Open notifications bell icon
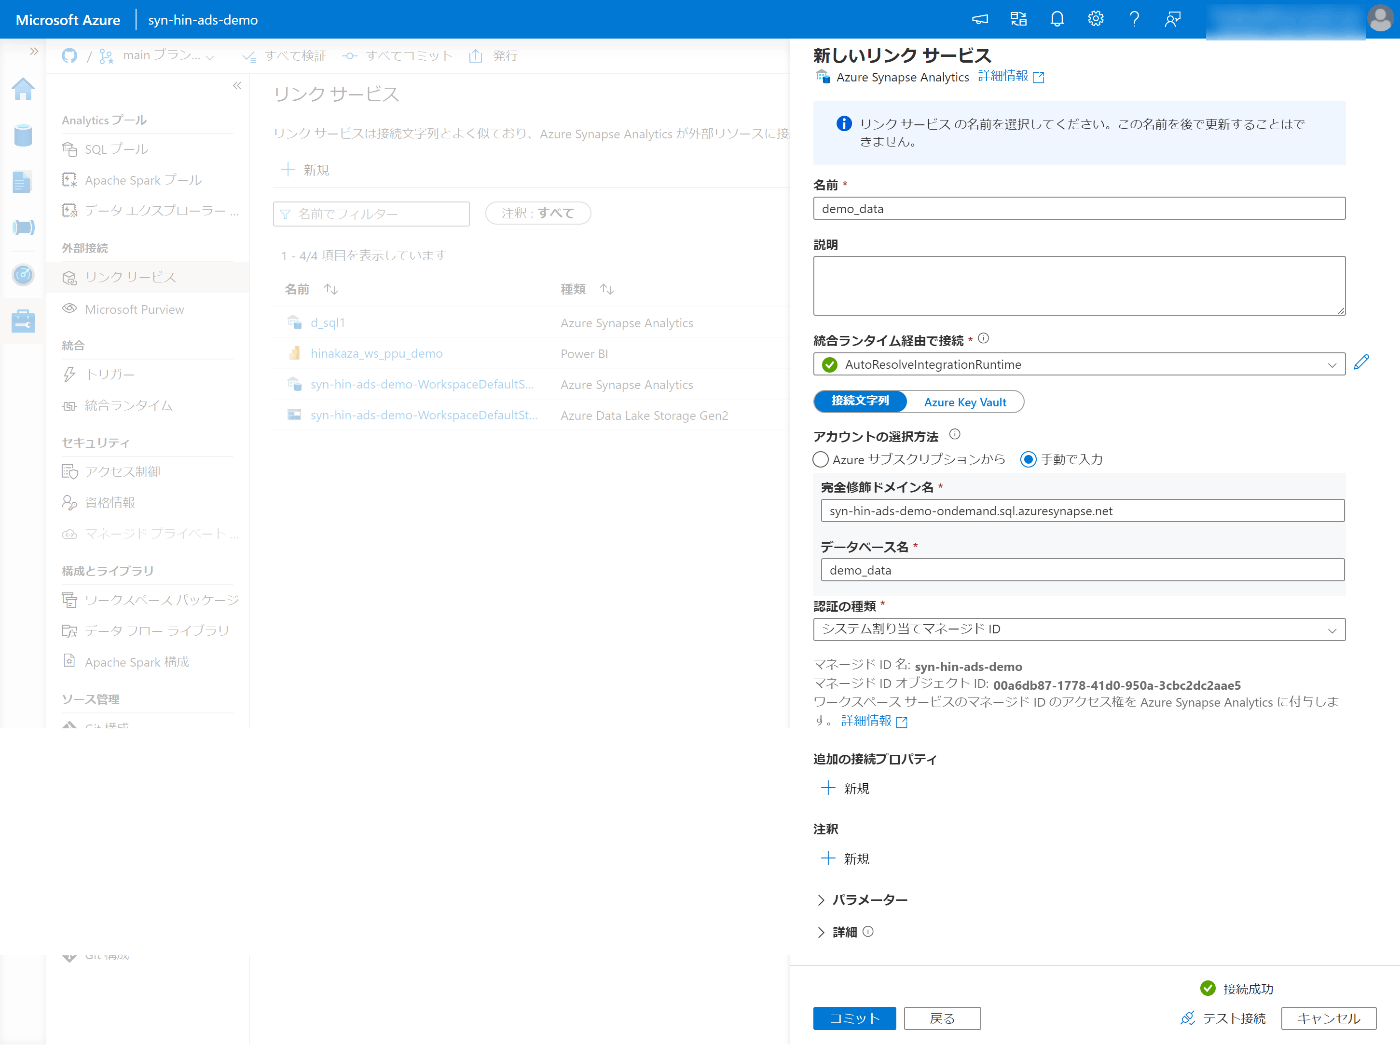 [x=1057, y=19]
